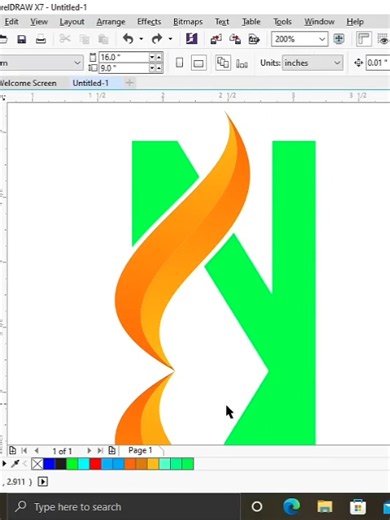Open the Redo history dropdown arrow
Viewport: 390px width, 520px height.
170,39
